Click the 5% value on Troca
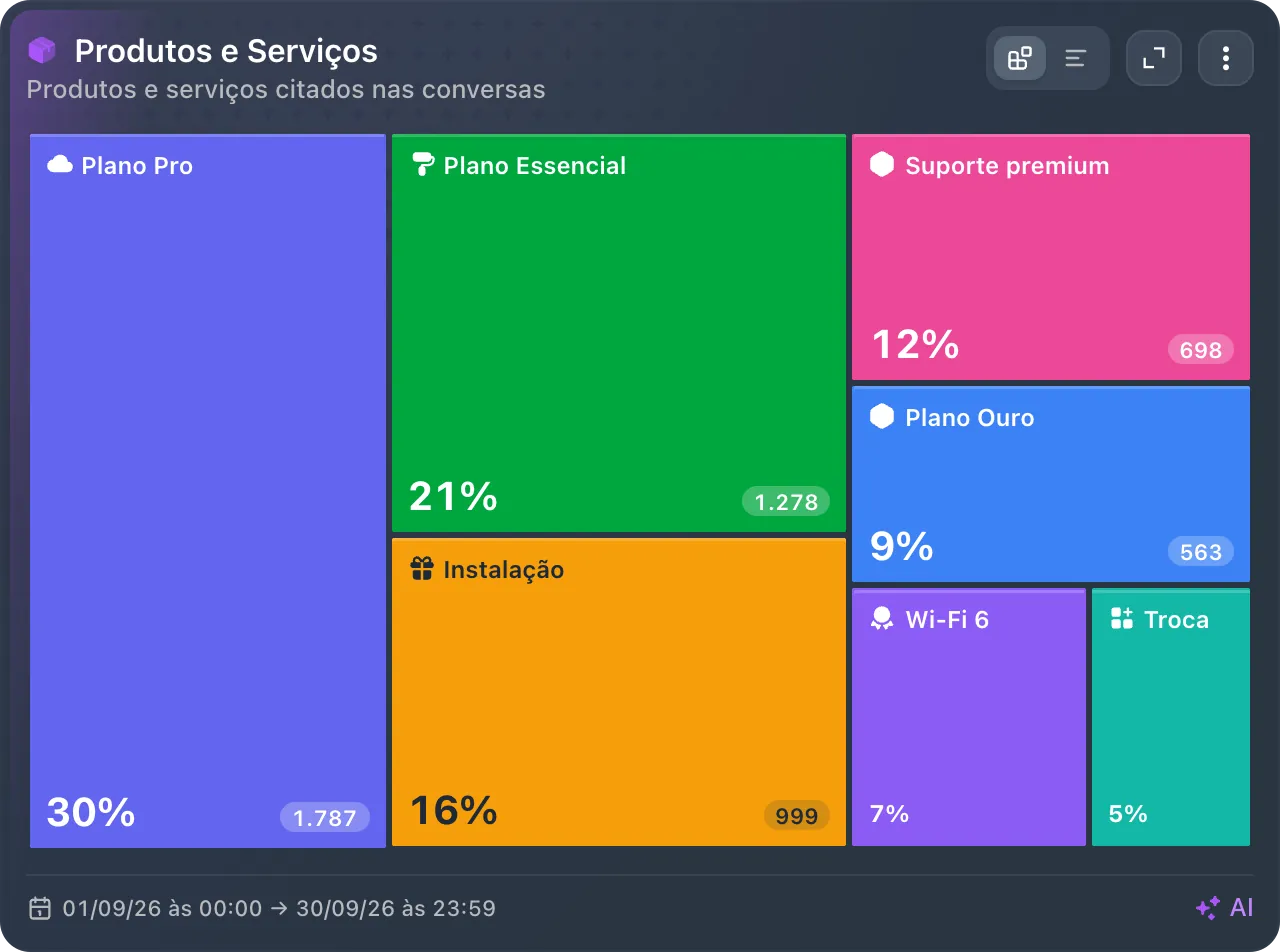Screen dimensions: 1280x952 pyautogui.click(x=1129, y=814)
